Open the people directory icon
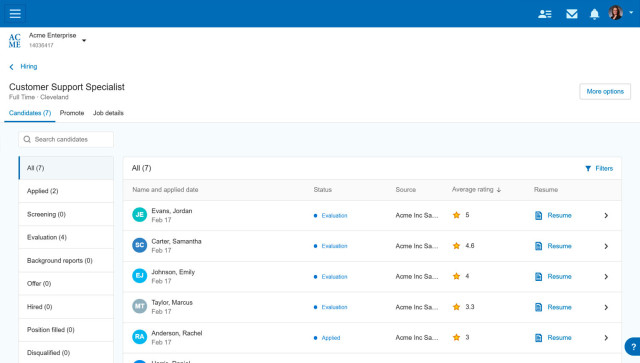Image resolution: width=640 pixels, height=363 pixels. pyautogui.click(x=545, y=14)
